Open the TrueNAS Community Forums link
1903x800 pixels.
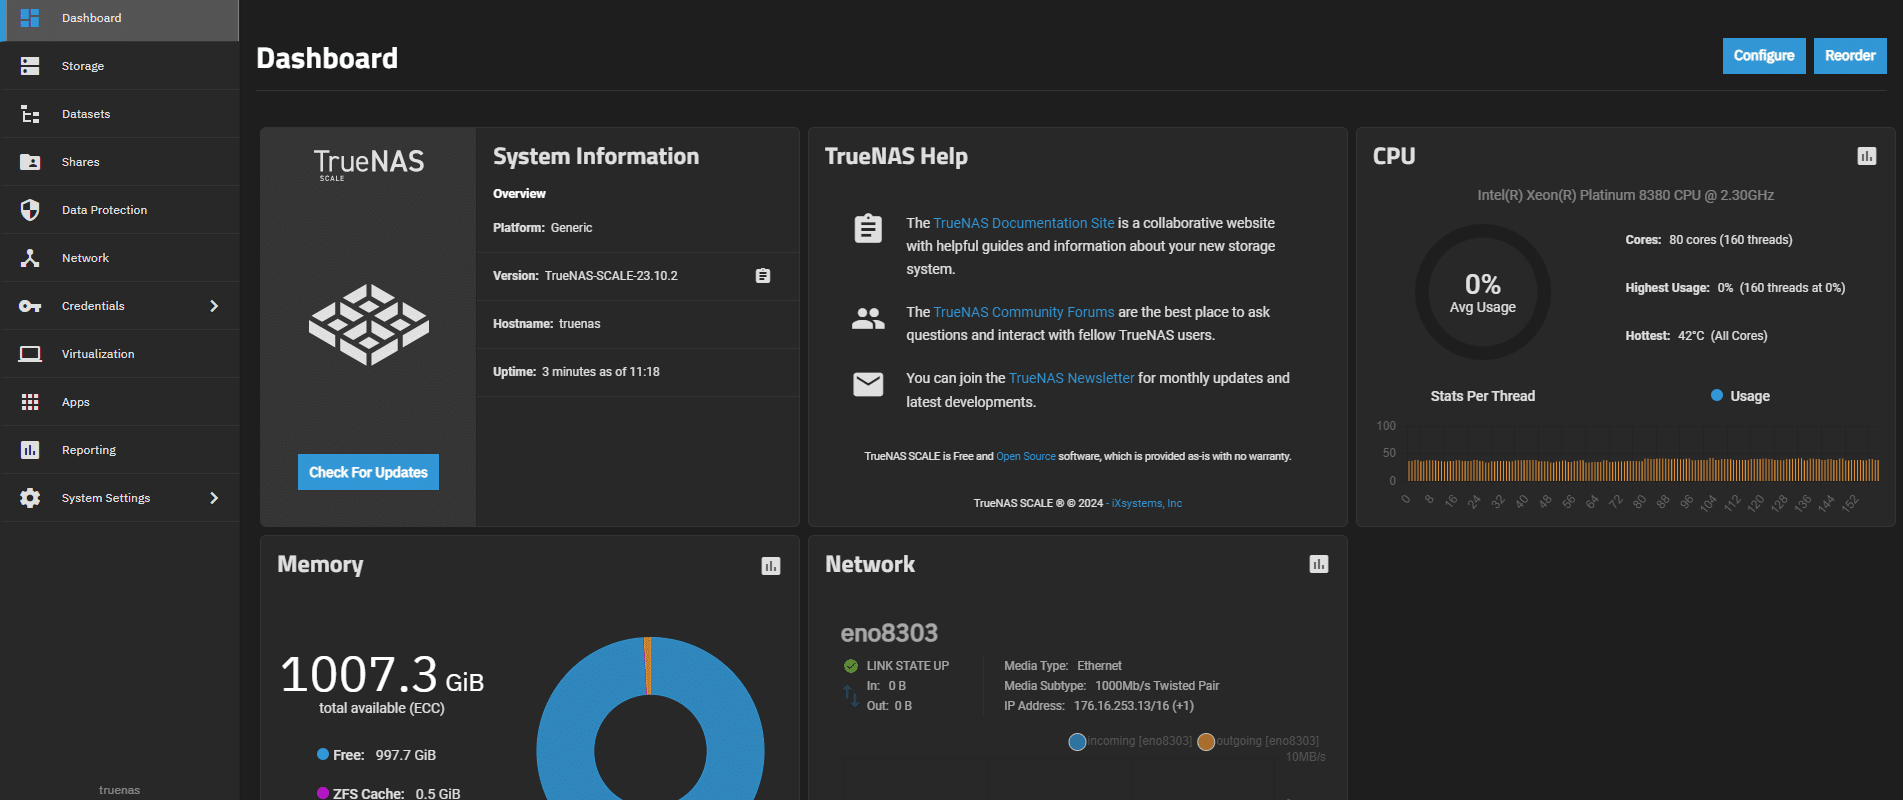[1024, 312]
